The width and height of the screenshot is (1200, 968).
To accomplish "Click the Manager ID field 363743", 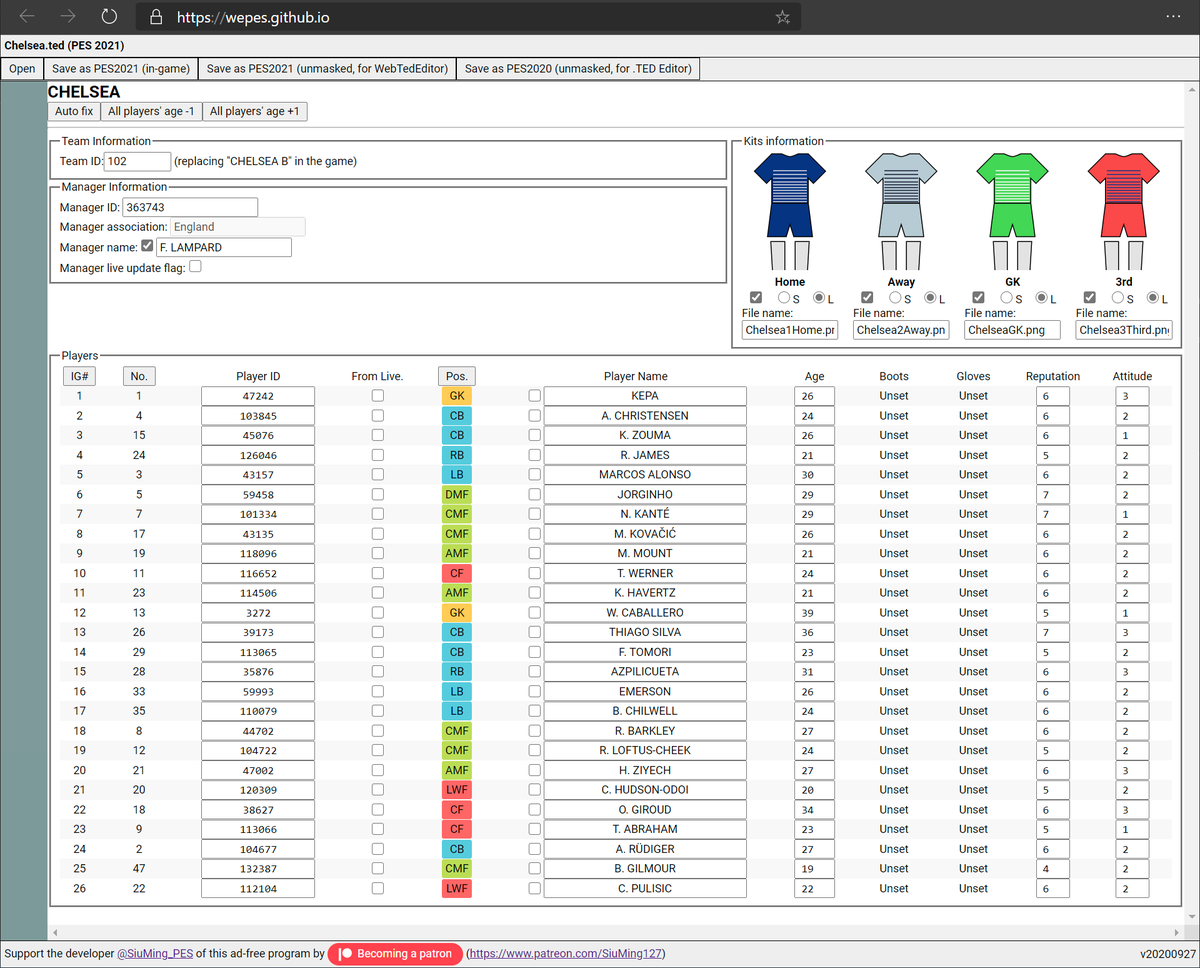I will pos(190,207).
